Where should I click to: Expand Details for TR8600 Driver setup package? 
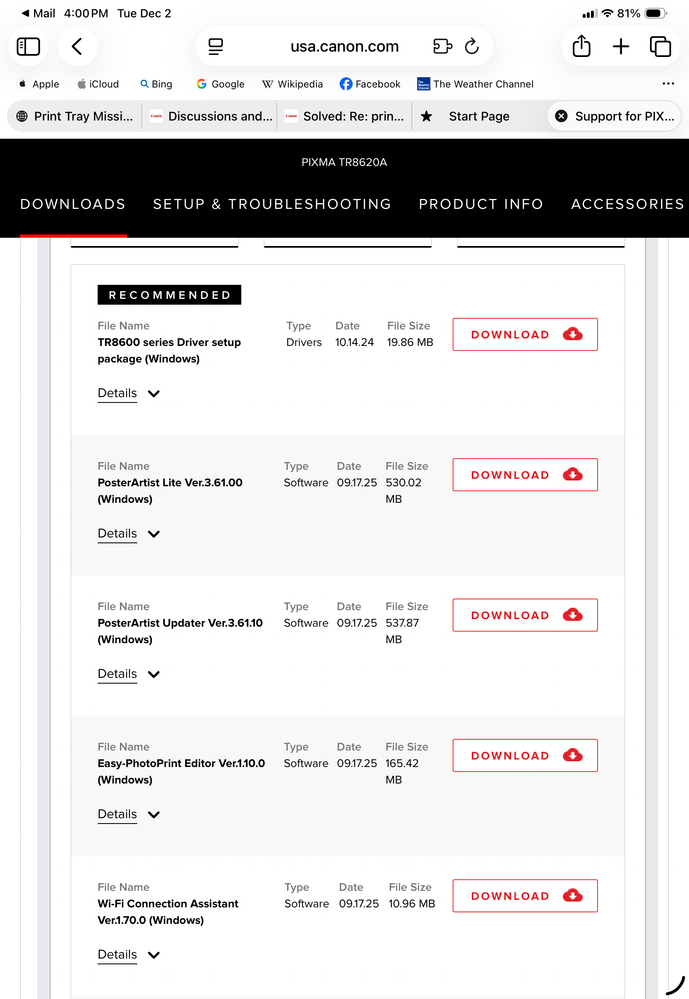point(129,394)
